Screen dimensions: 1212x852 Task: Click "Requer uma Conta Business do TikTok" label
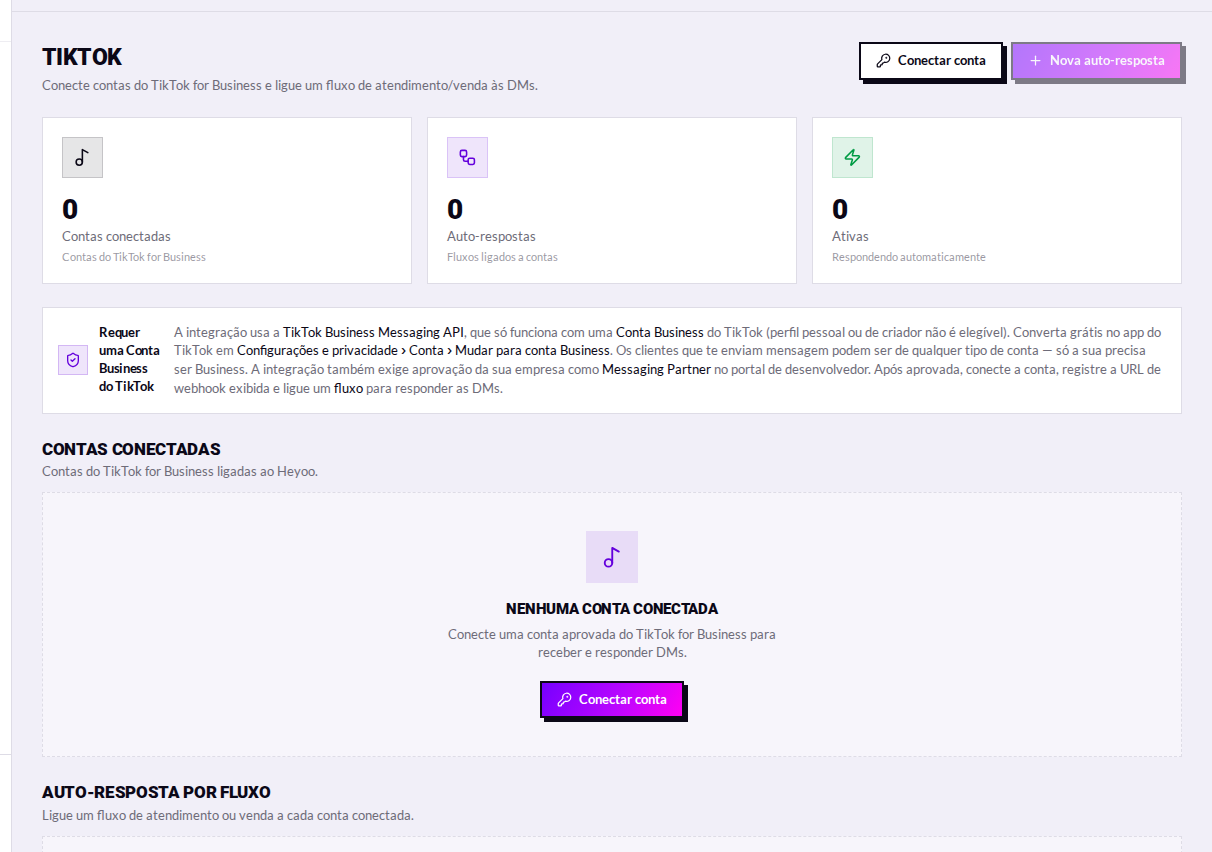point(129,360)
